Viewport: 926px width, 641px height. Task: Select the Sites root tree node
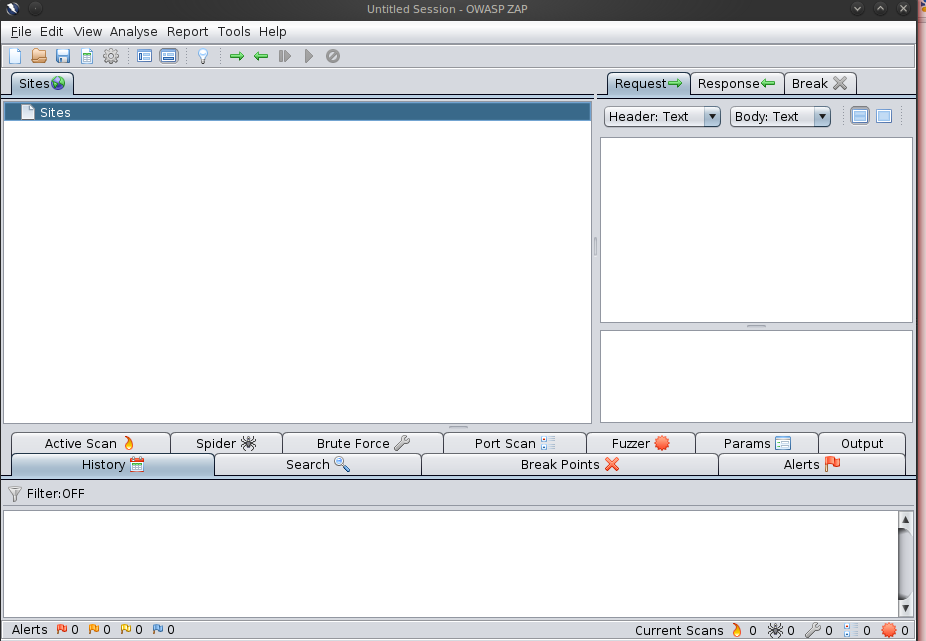(x=297, y=112)
